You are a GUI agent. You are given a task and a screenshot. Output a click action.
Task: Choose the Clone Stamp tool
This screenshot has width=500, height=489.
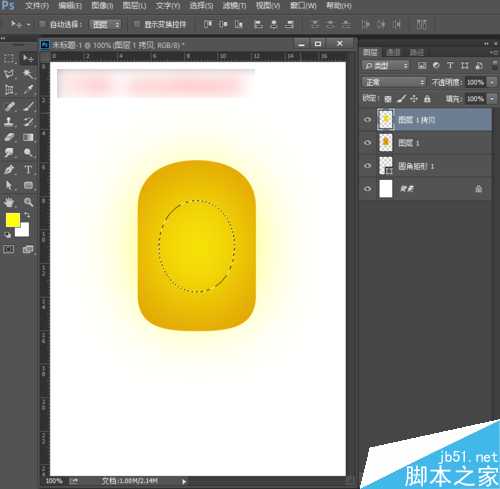pyautogui.click(x=9, y=122)
